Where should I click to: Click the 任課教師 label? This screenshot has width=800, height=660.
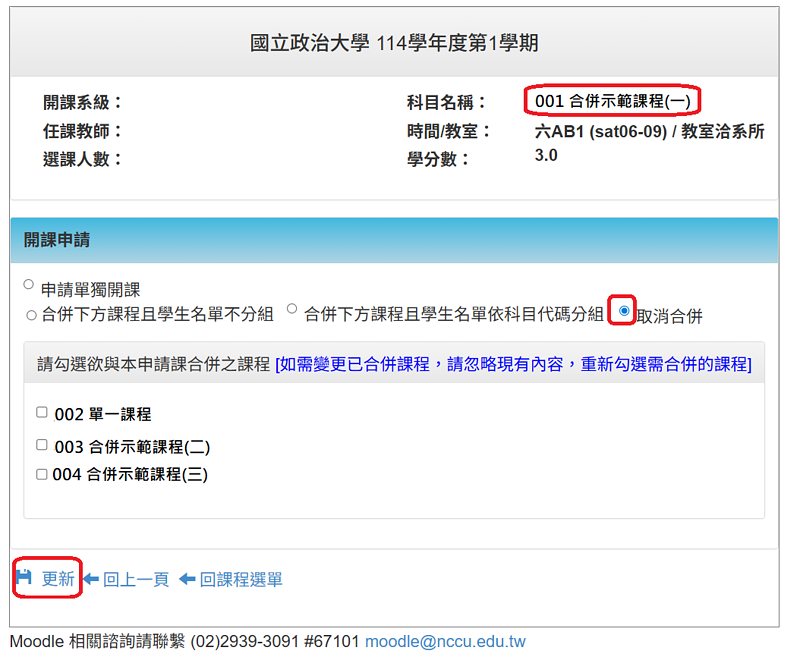point(82,132)
